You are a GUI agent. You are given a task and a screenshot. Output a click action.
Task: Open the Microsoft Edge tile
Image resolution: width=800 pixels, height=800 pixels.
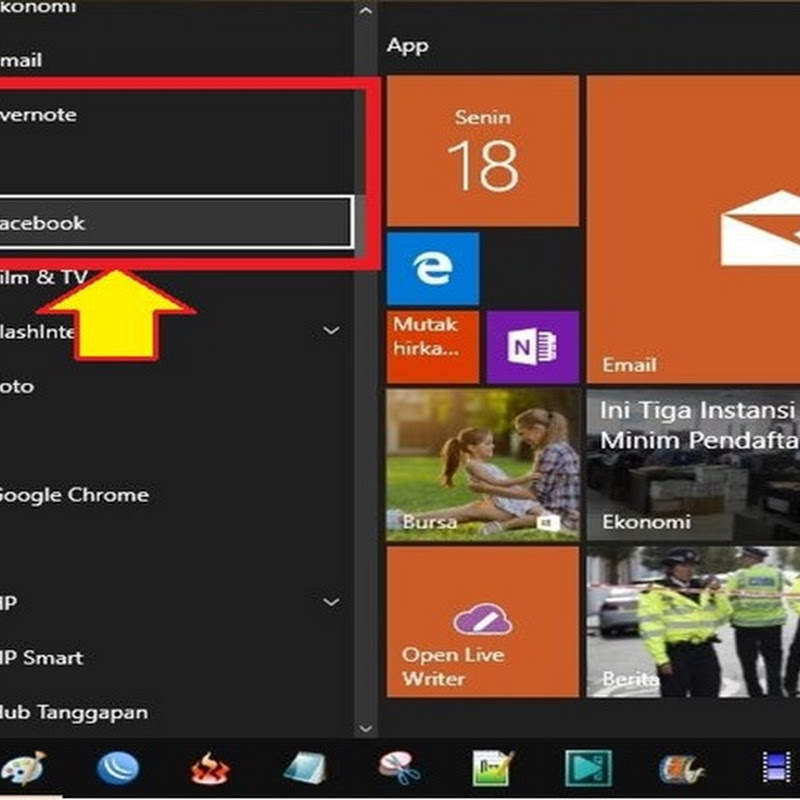coord(433,268)
